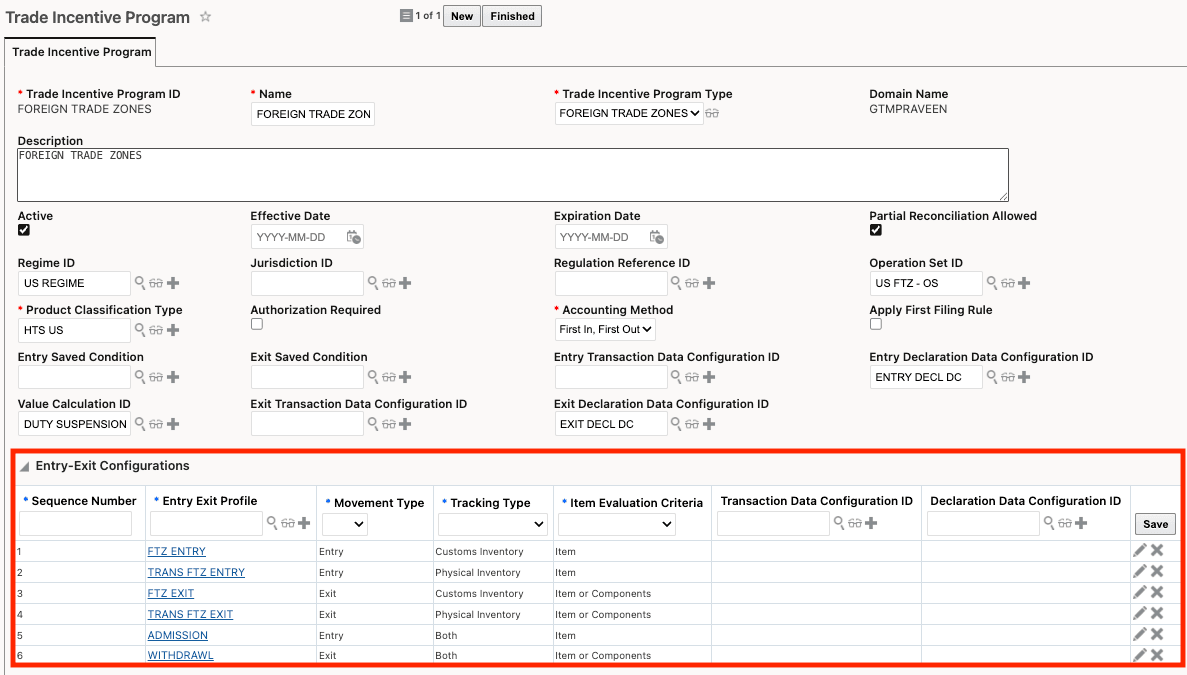Enable the Authorization Required checkbox
Screen dimensions: 1187x675
point(257,324)
